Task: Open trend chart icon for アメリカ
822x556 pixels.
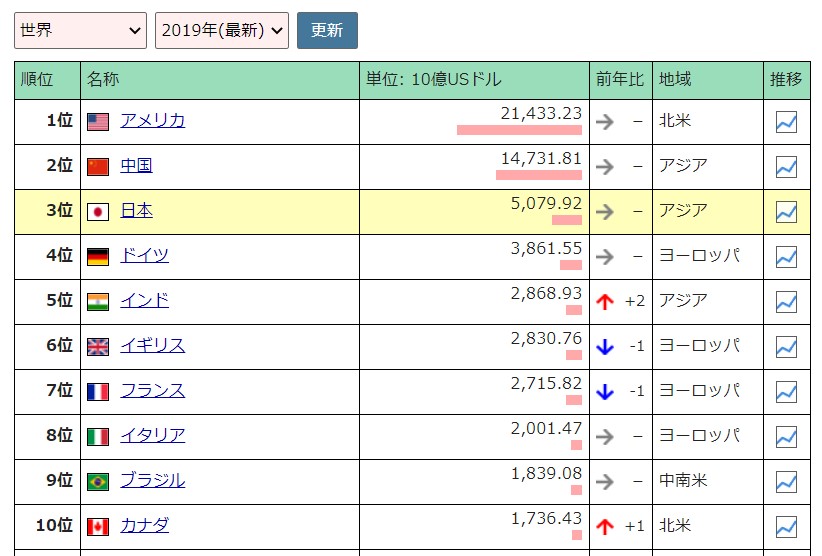Action: [786, 122]
